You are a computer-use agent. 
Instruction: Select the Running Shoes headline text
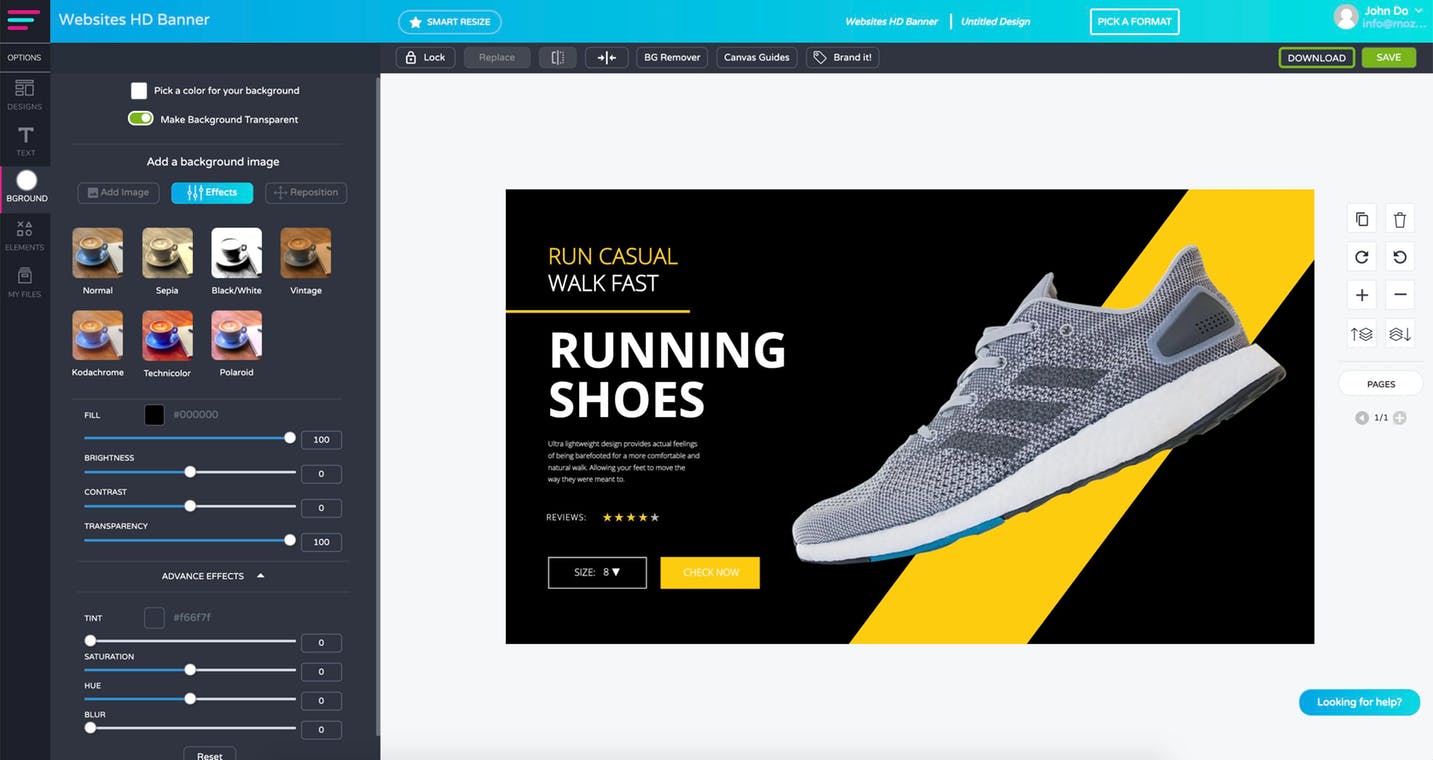667,375
